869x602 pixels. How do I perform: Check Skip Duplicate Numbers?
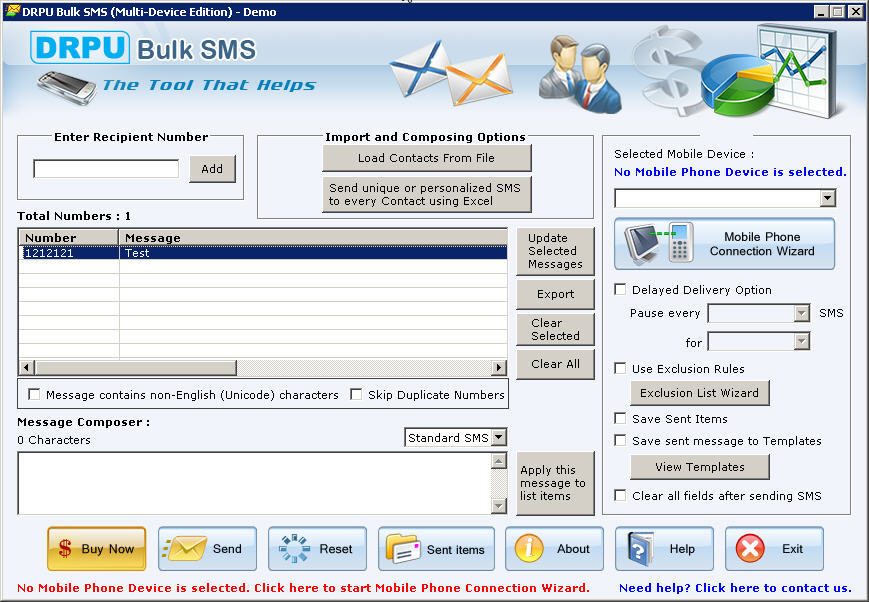point(356,394)
